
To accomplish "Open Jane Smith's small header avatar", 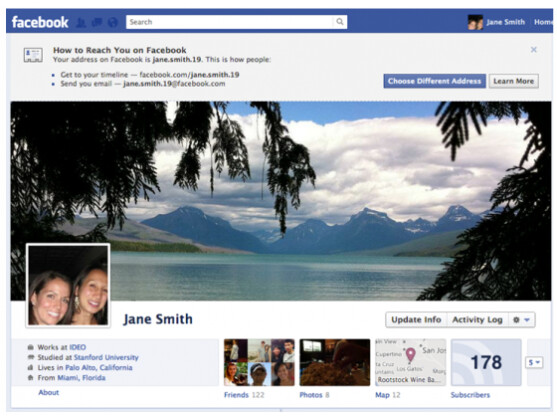I will click(475, 22).
